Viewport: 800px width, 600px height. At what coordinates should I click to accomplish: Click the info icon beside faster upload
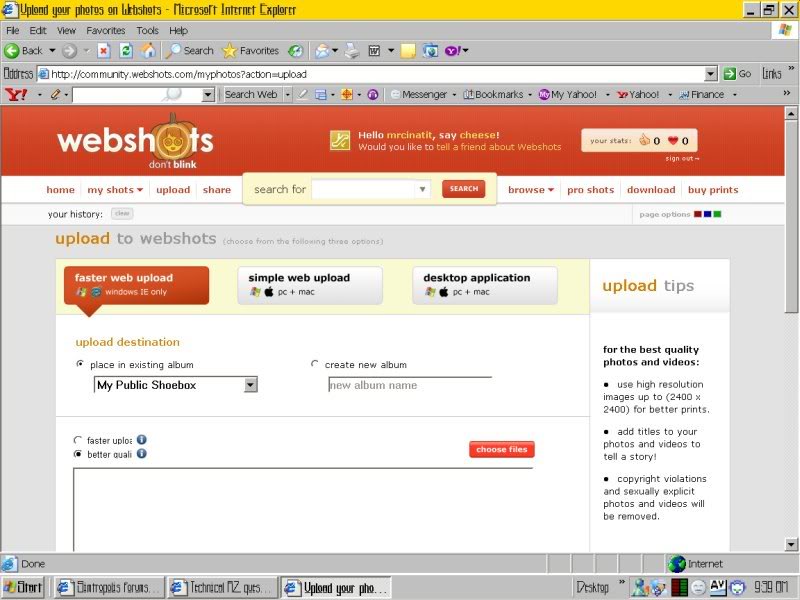point(142,440)
